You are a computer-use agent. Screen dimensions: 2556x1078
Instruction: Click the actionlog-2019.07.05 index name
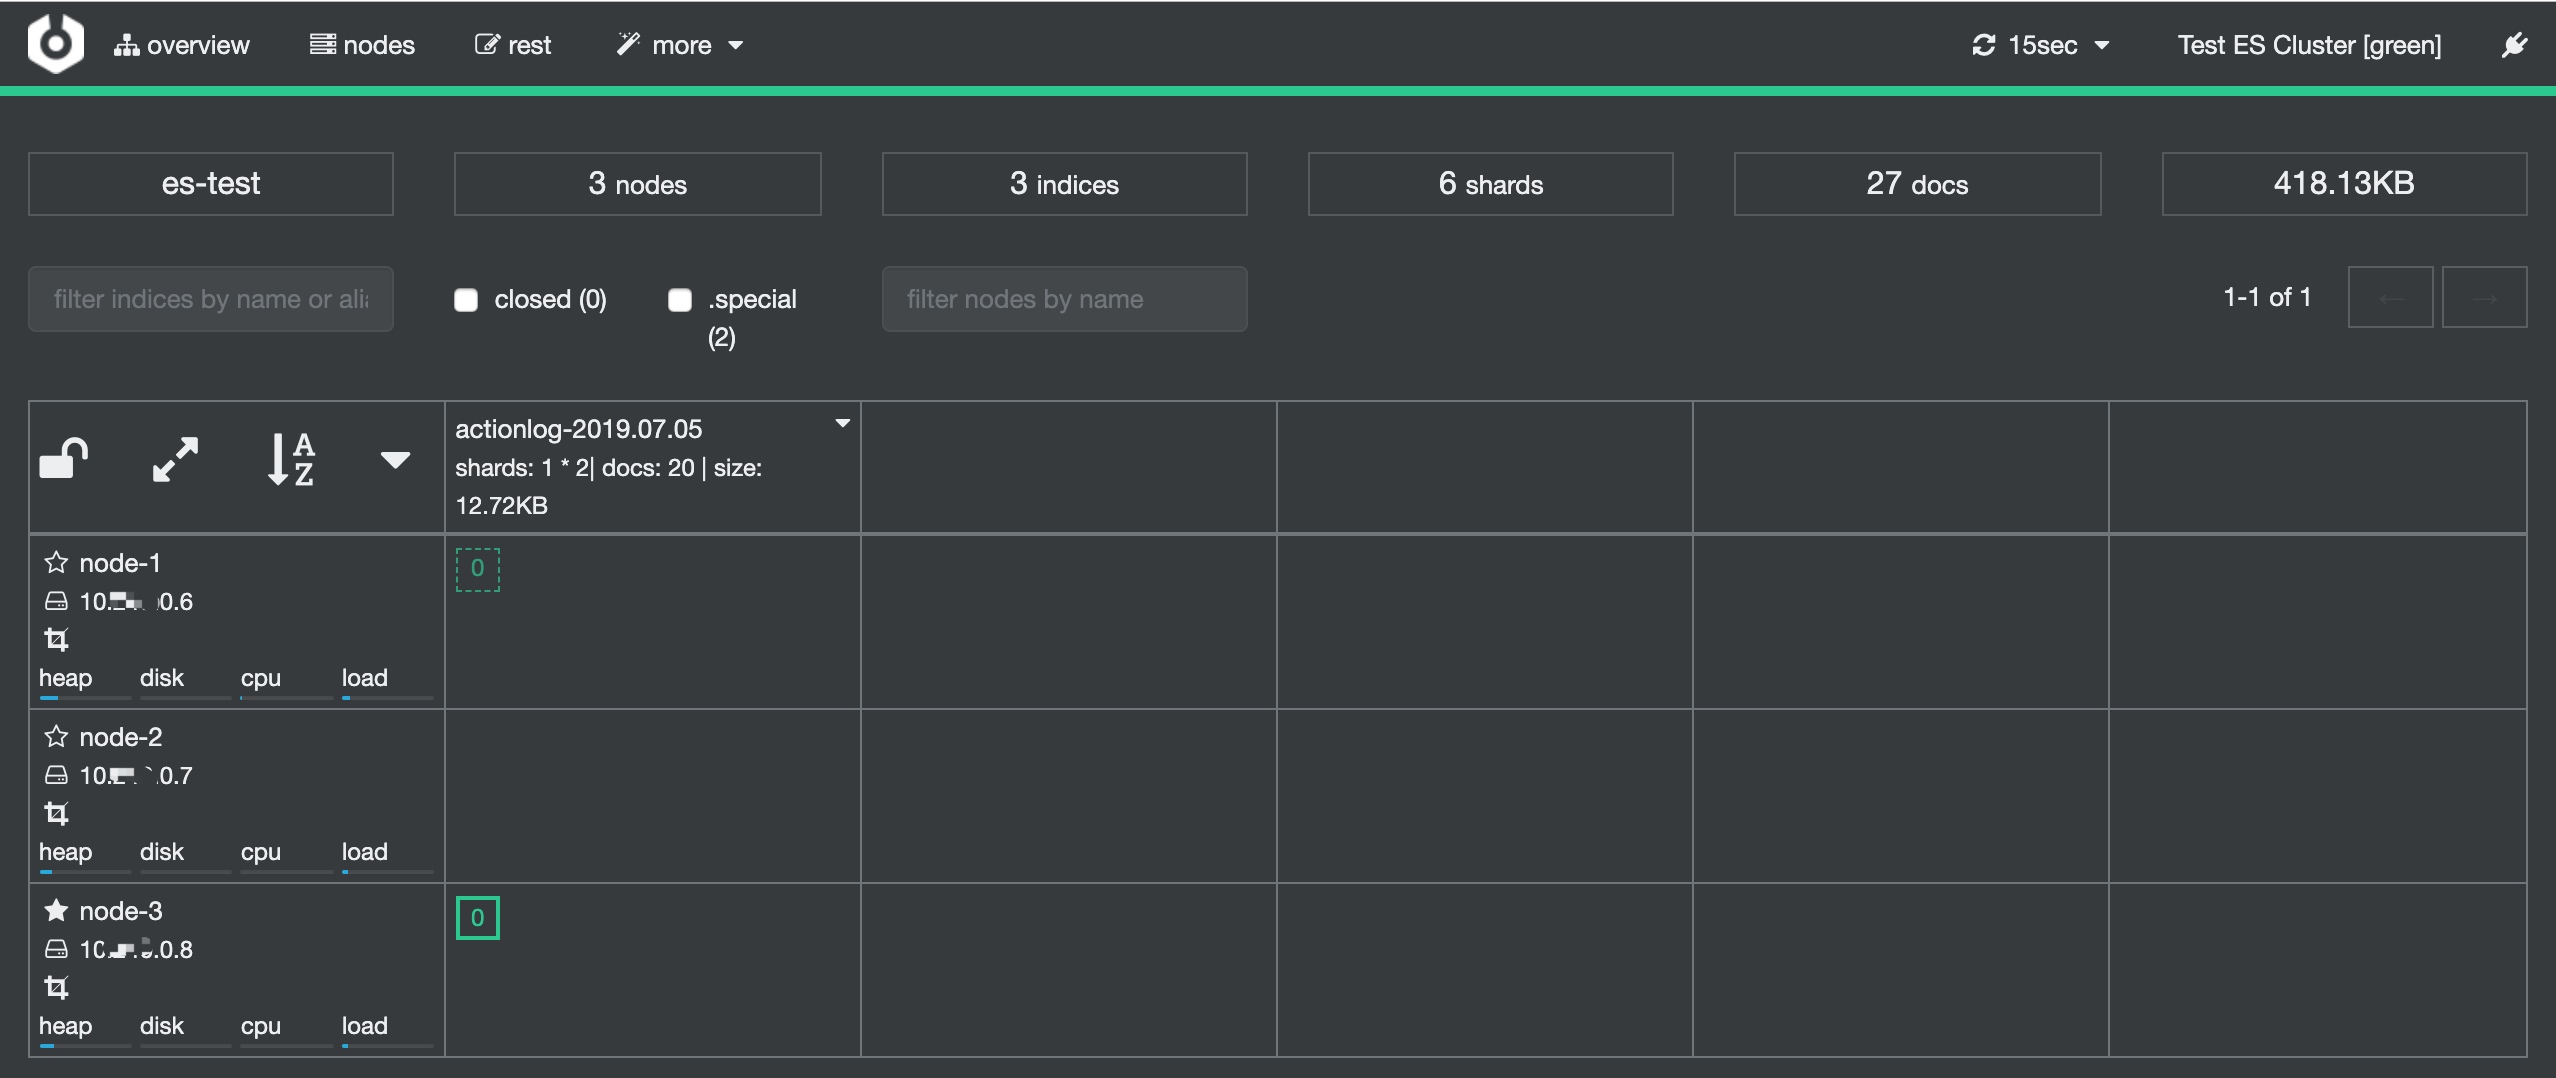(x=579, y=429)
